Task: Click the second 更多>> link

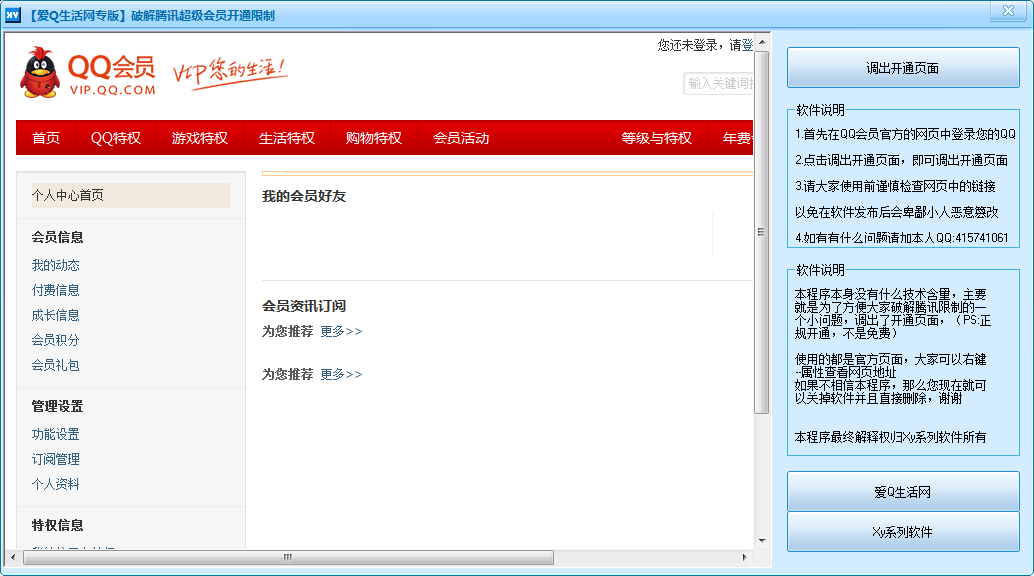Action: (x=342, y=374)
